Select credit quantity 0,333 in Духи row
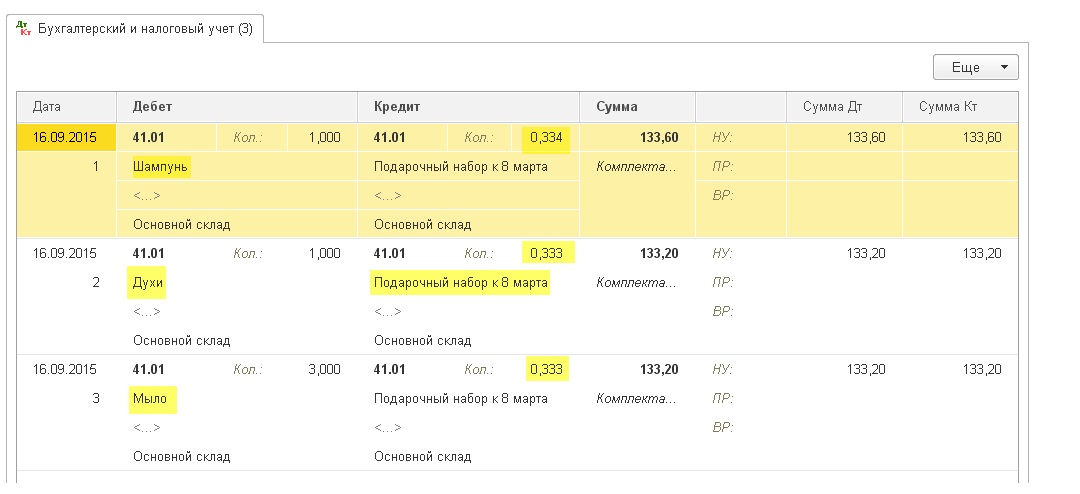The height and width of the screenshot is (494, 1080). 546,254
